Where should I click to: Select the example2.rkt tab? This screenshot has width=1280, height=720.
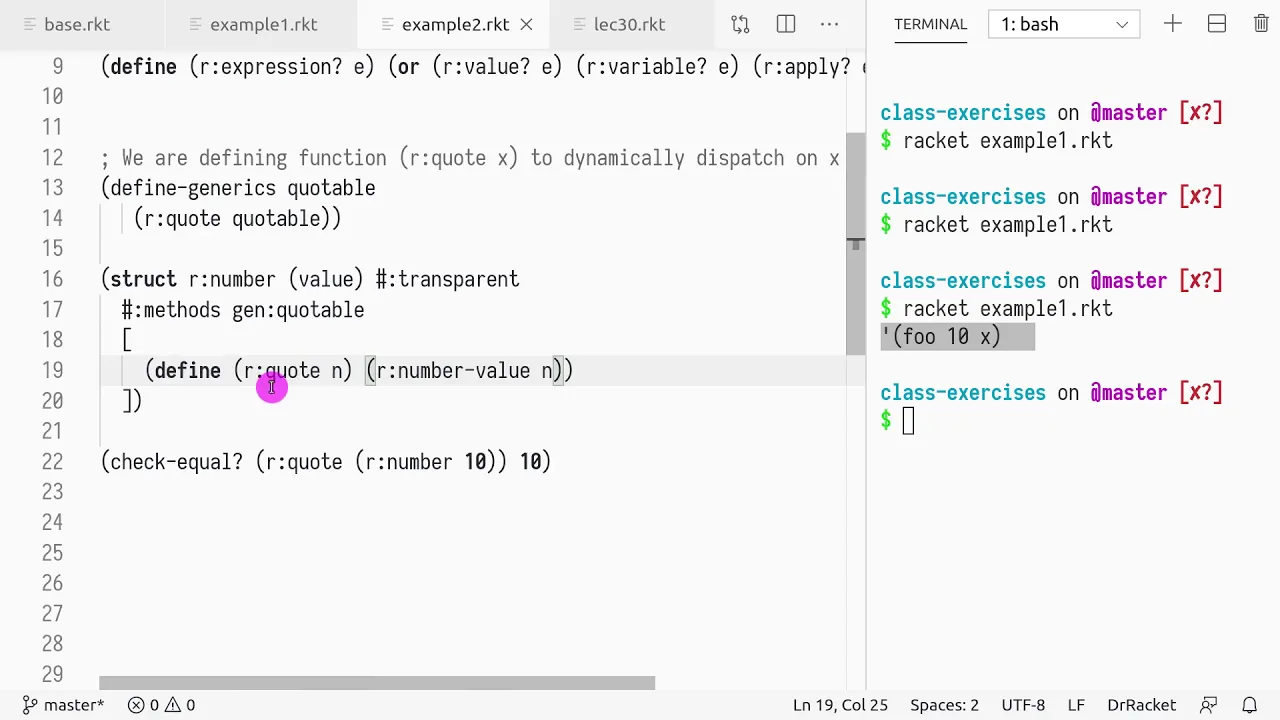click(455, 24)
